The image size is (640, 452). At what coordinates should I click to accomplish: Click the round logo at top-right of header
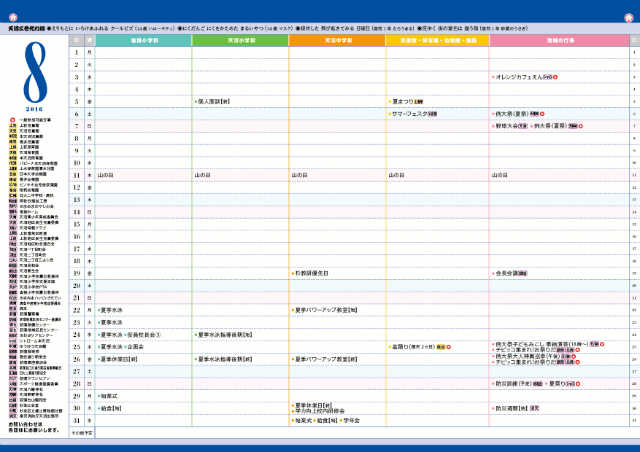pyautogui.click(x=629, y=17)
